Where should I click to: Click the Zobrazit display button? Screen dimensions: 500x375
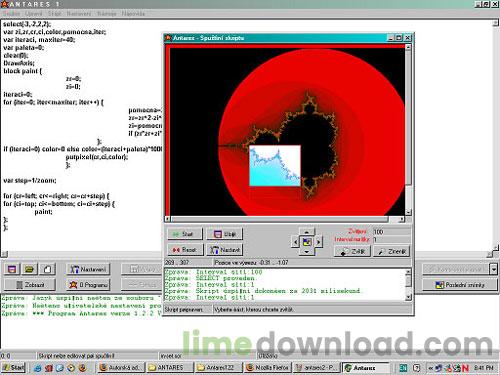tap(30, 285)
